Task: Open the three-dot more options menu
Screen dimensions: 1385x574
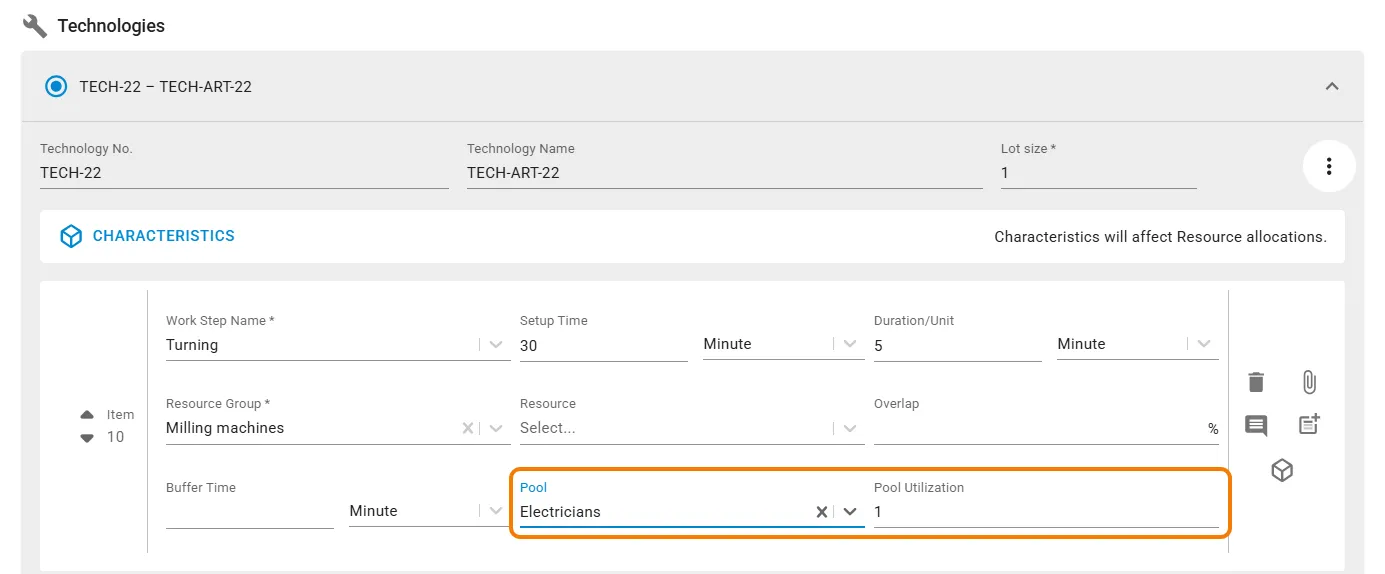Action: 1329,166
